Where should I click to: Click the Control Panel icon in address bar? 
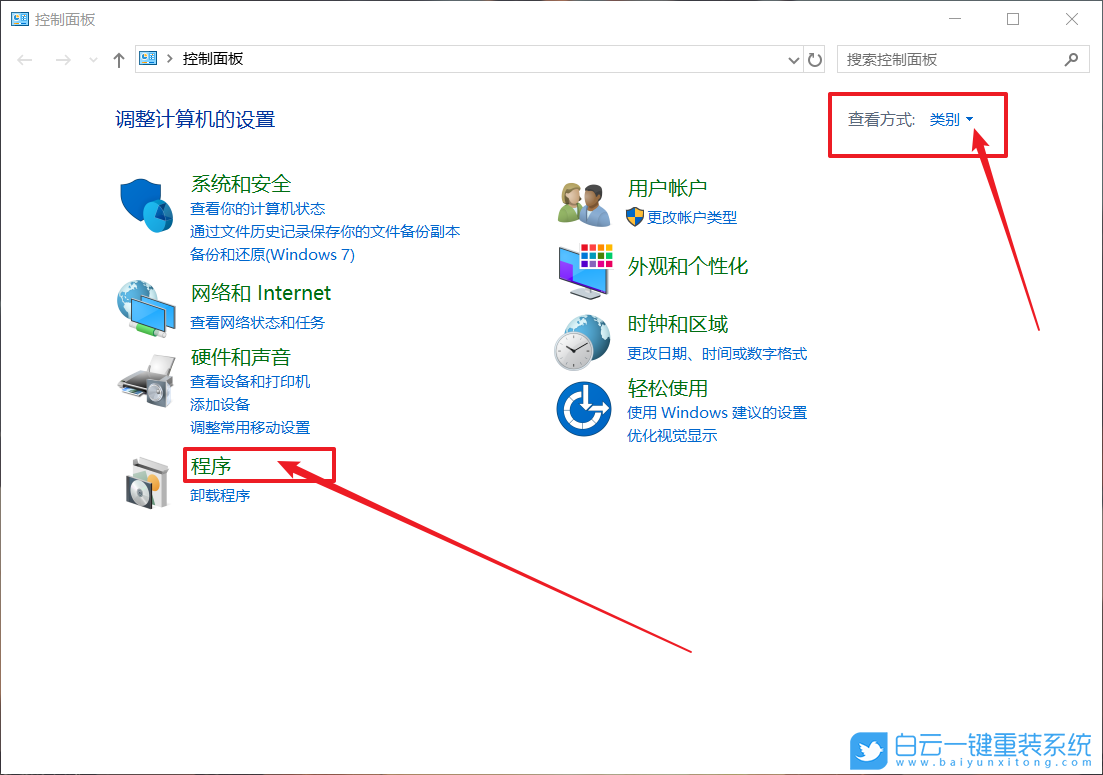[146, 59]
